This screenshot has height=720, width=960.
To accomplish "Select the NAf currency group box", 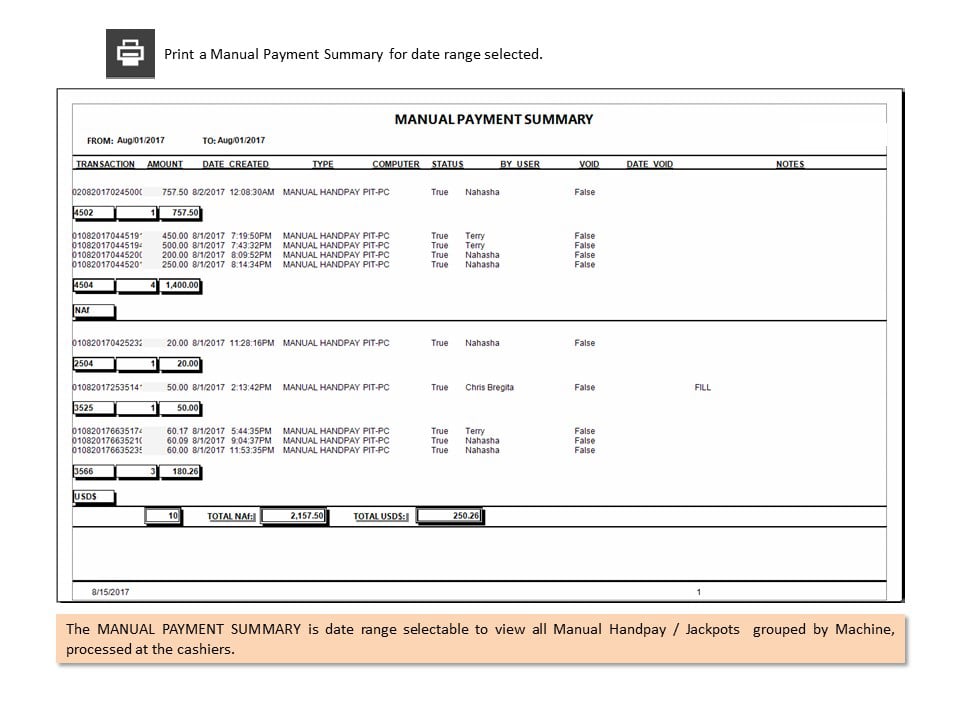I will pos(94,311).
